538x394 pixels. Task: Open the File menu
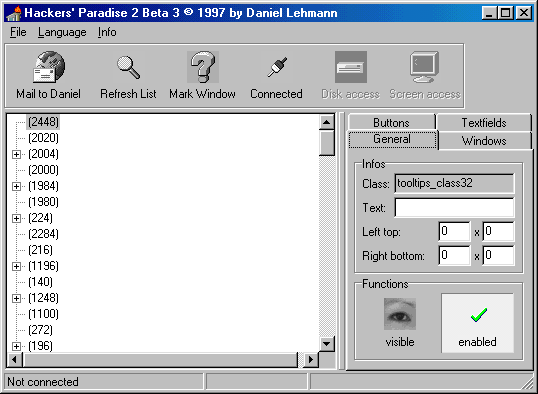coord(18,32)
